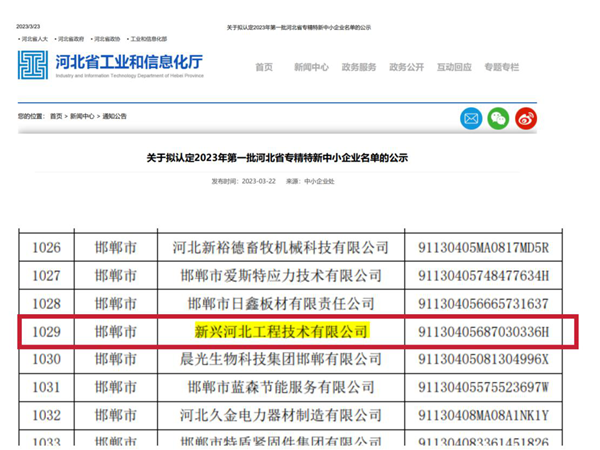Image resolution: width=600 pixels, height=450 pixels.
Task: Select row number cell 1026
Action: coord(46,248)
